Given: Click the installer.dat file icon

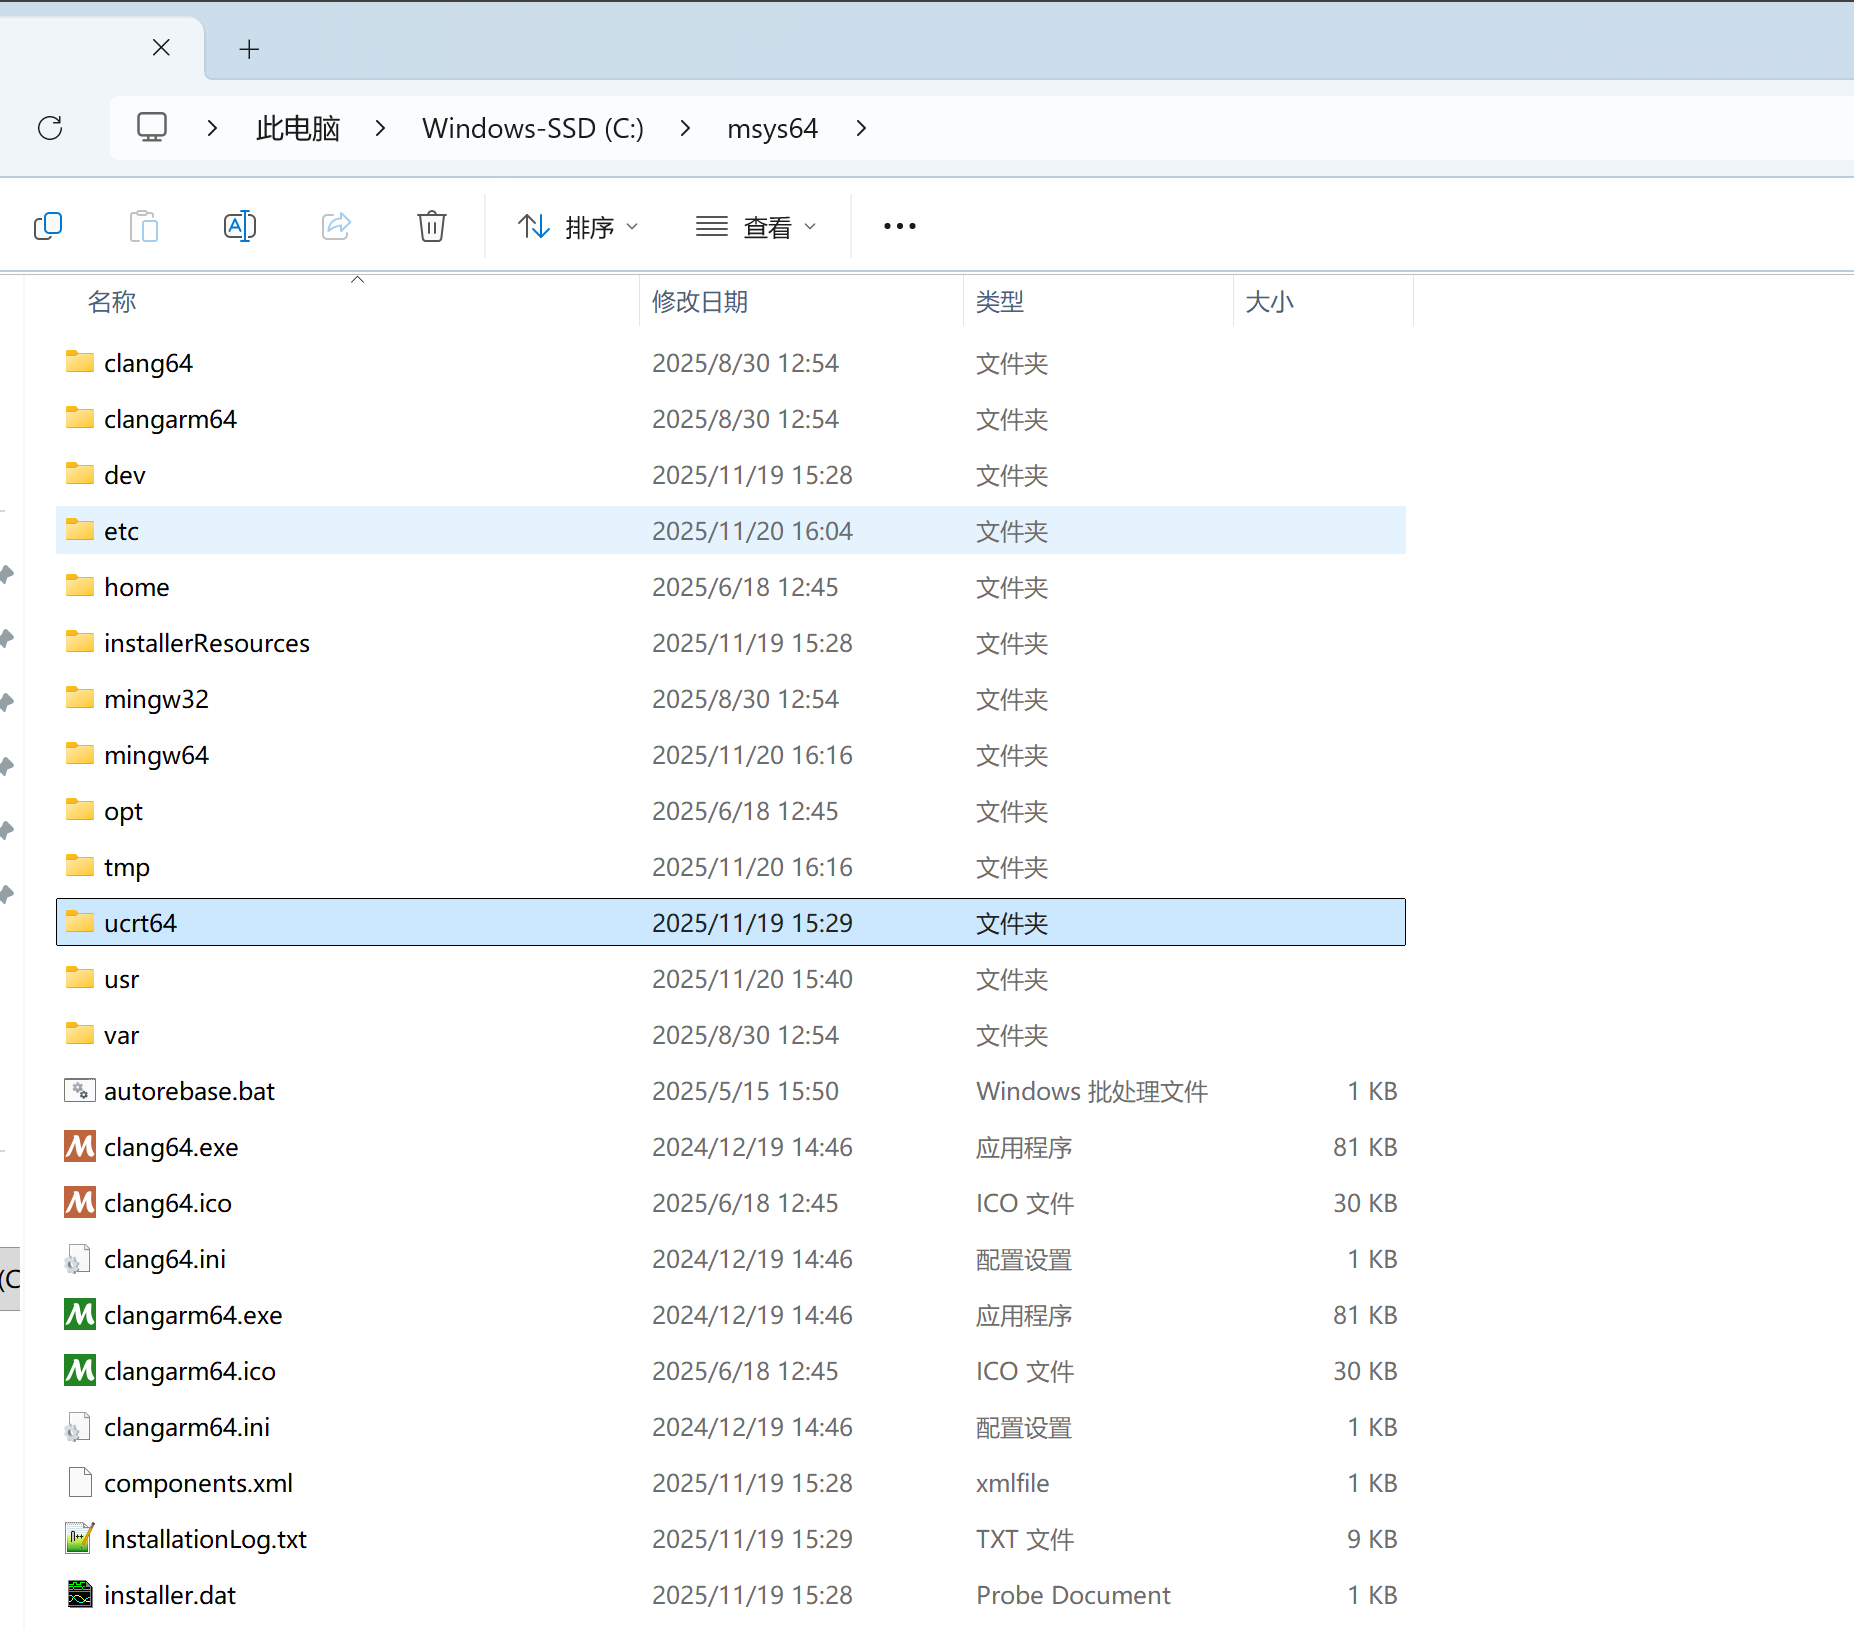Looking at the screenshot, I should (x=80, y=1594).
